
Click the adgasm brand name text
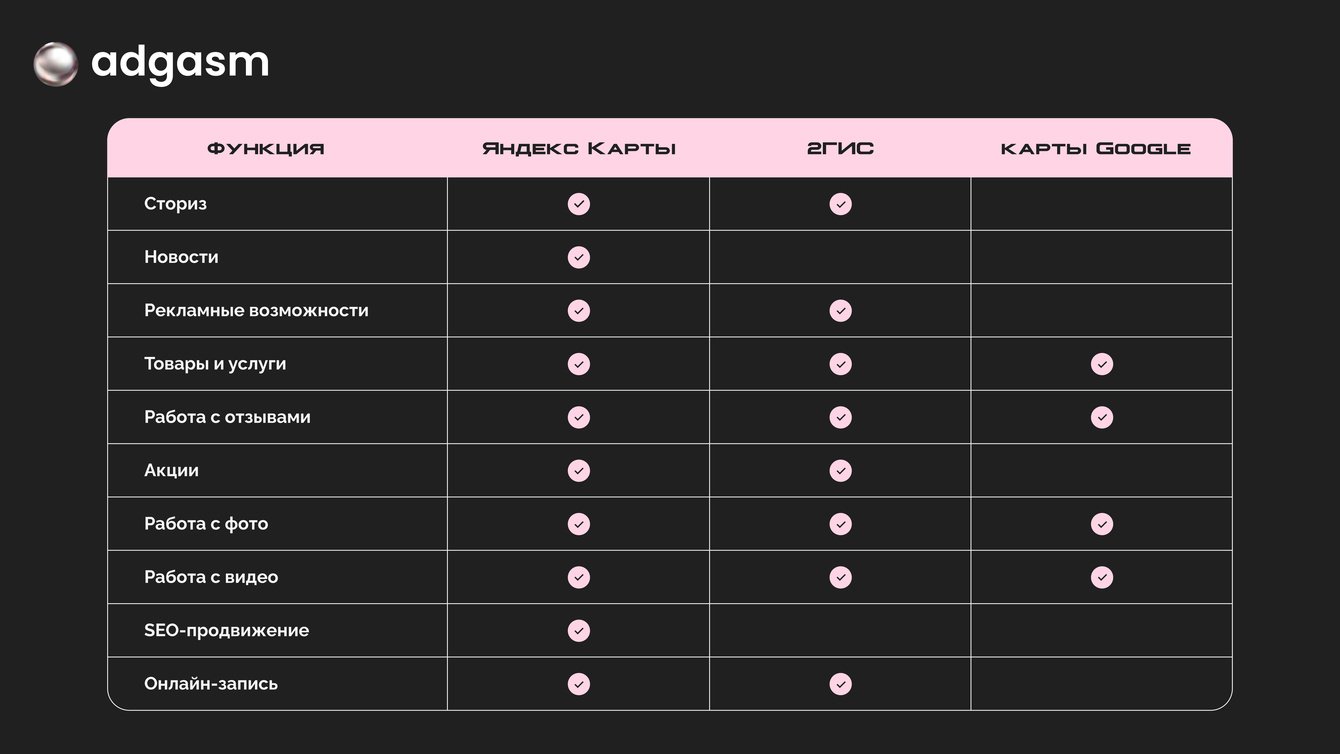coord(180,62)
